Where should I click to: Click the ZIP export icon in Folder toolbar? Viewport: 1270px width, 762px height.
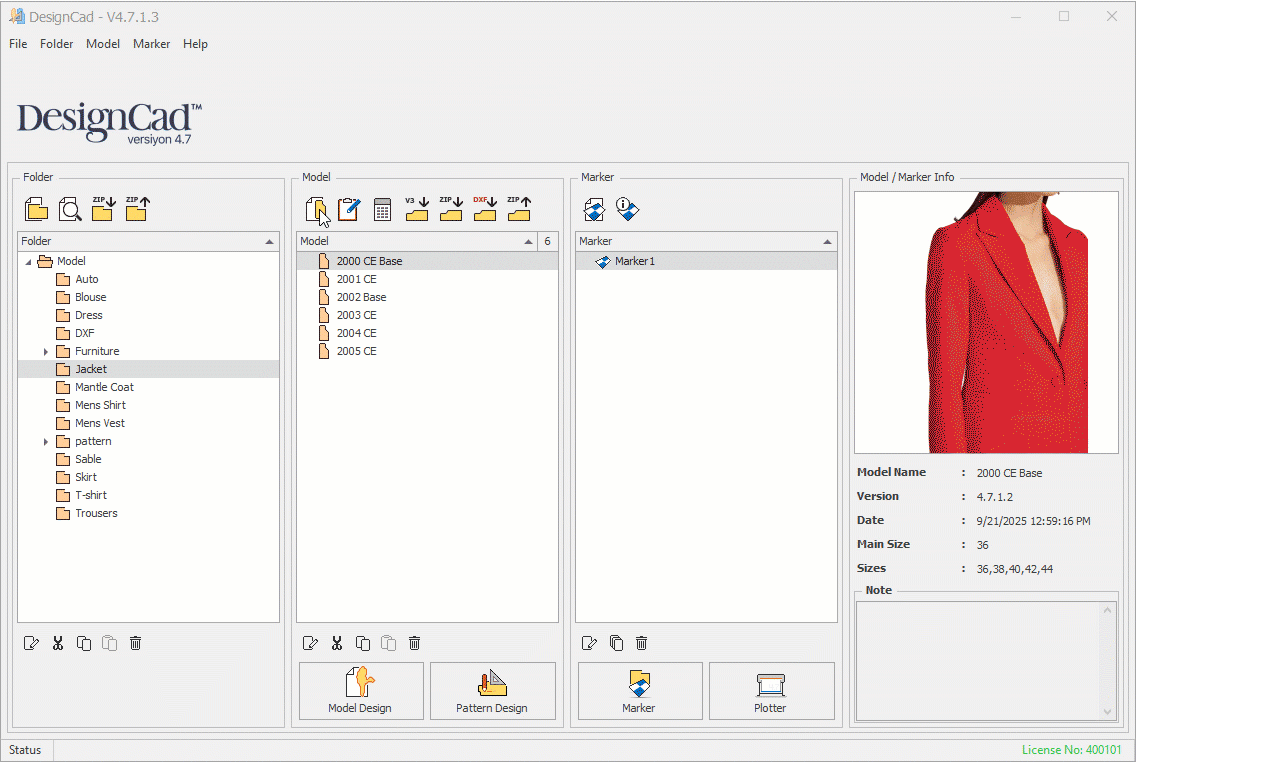pyautogui.click(x=137, y=209)
